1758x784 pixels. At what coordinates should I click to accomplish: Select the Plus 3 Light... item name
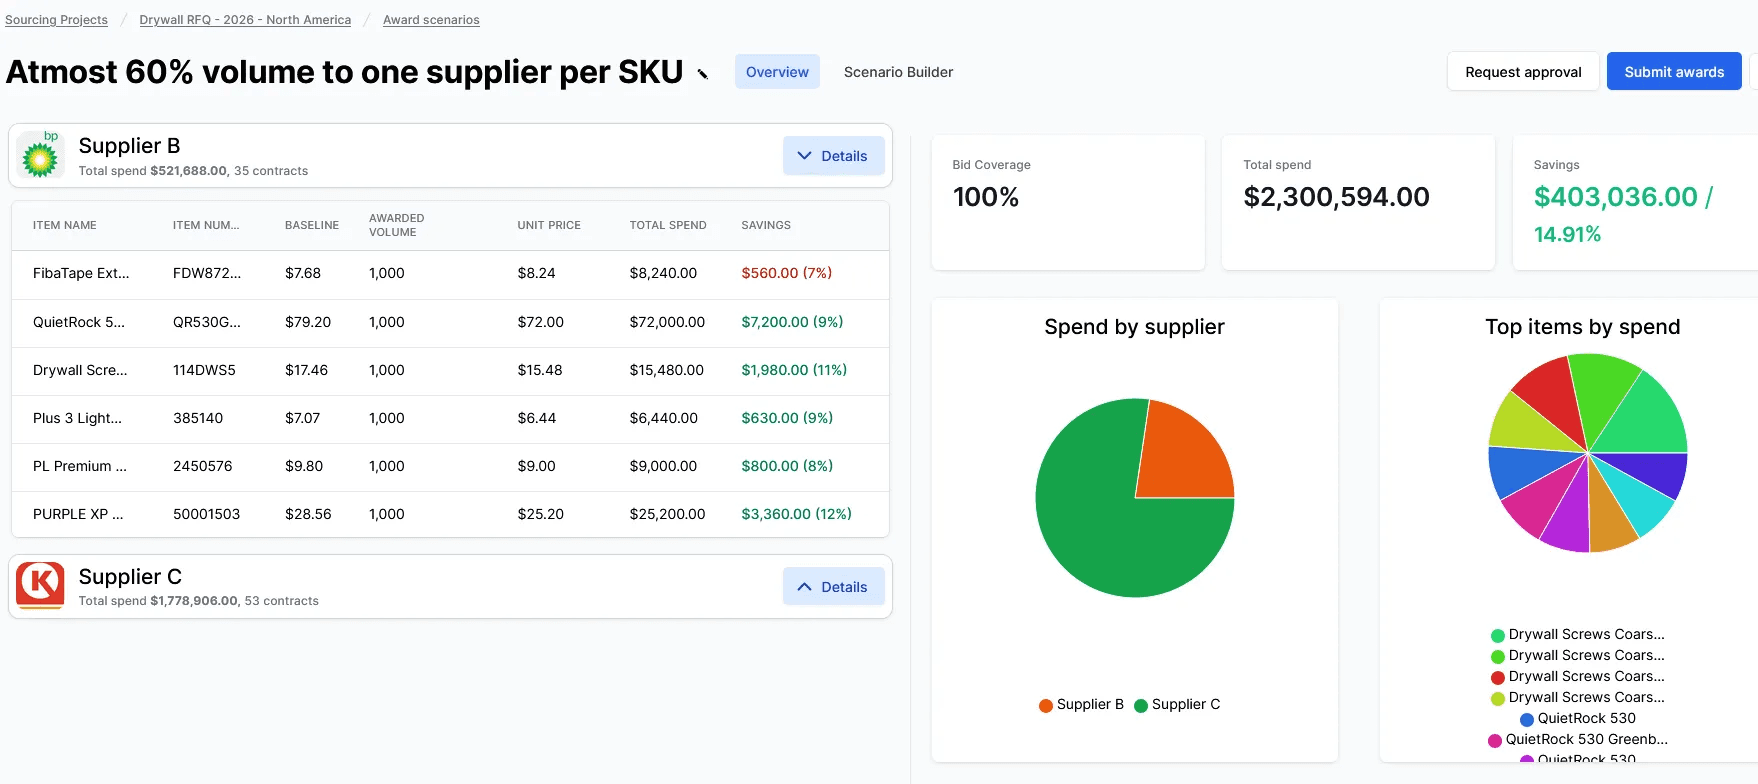pos(77,418)
